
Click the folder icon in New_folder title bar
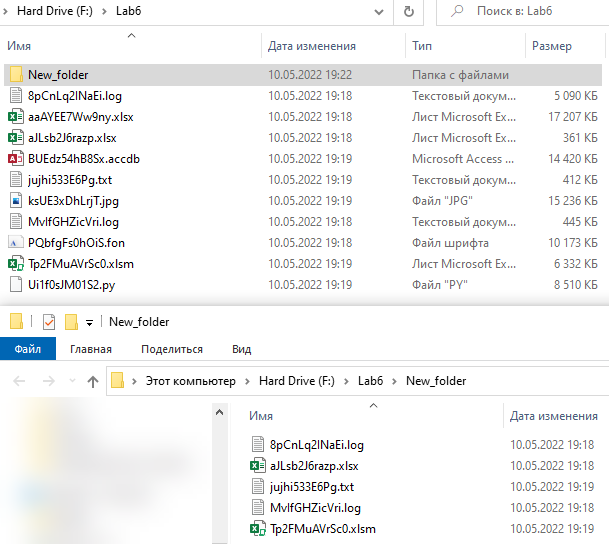(x=16, y=322)
